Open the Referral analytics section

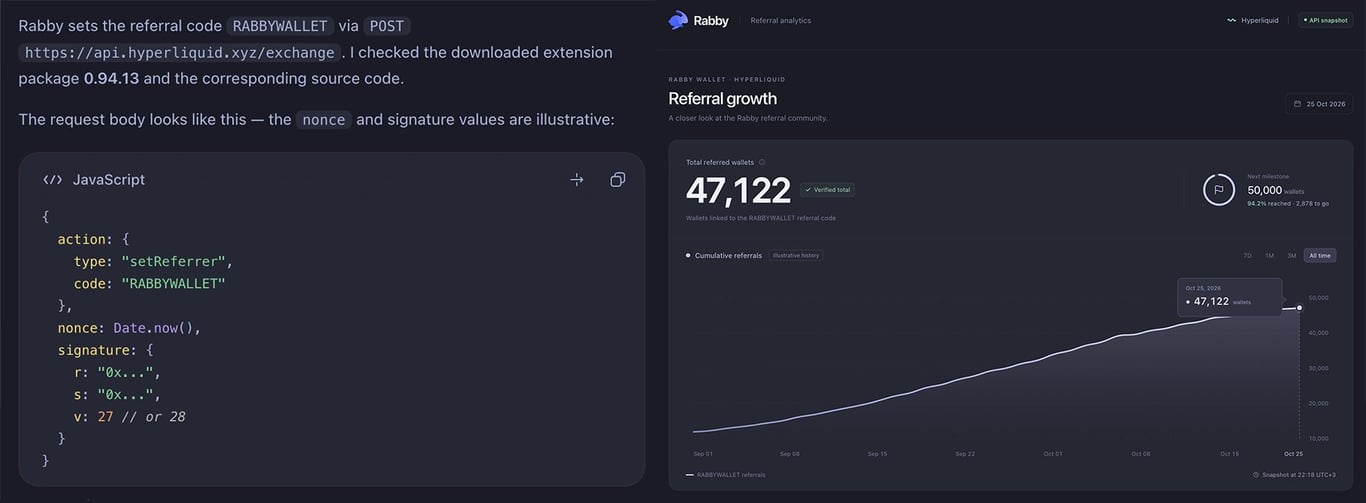(x=781, y=20)
